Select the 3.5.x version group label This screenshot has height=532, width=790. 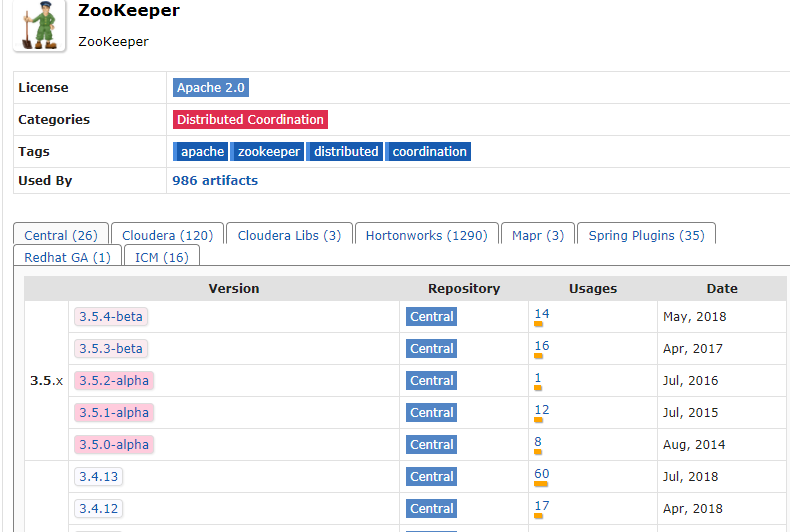[x=46, y=380]
